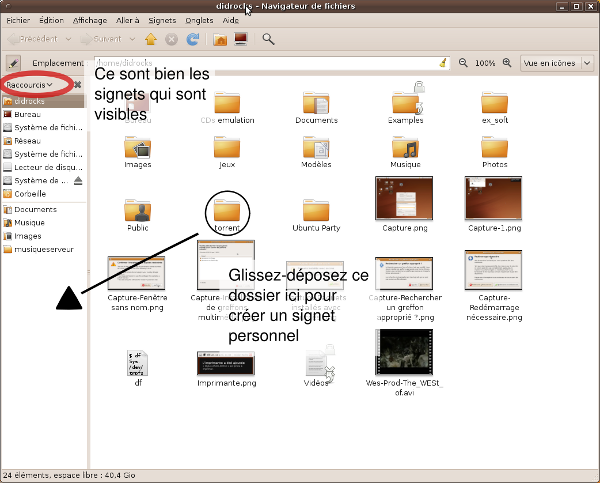Click the Home folder toolbar icon

220,39
